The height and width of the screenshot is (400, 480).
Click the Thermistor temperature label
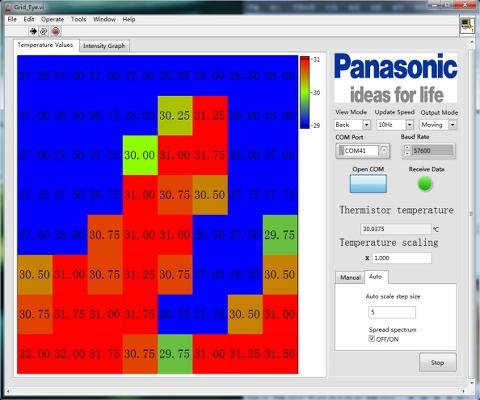point(397,210)
